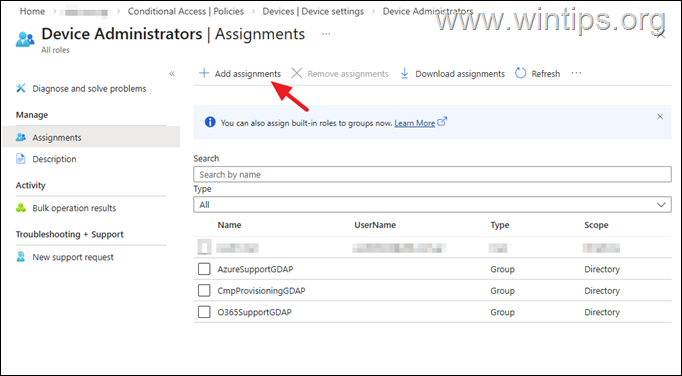Screen dimensions: 682x376
Task: Click Group type in CmpProvisioningGDAP row
Action: tap(502, 291)
